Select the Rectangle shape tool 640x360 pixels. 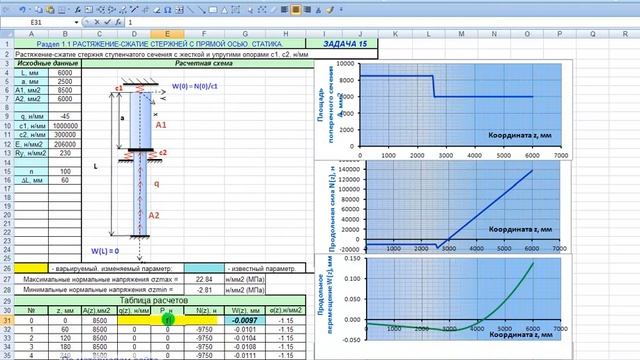[213, 10]
